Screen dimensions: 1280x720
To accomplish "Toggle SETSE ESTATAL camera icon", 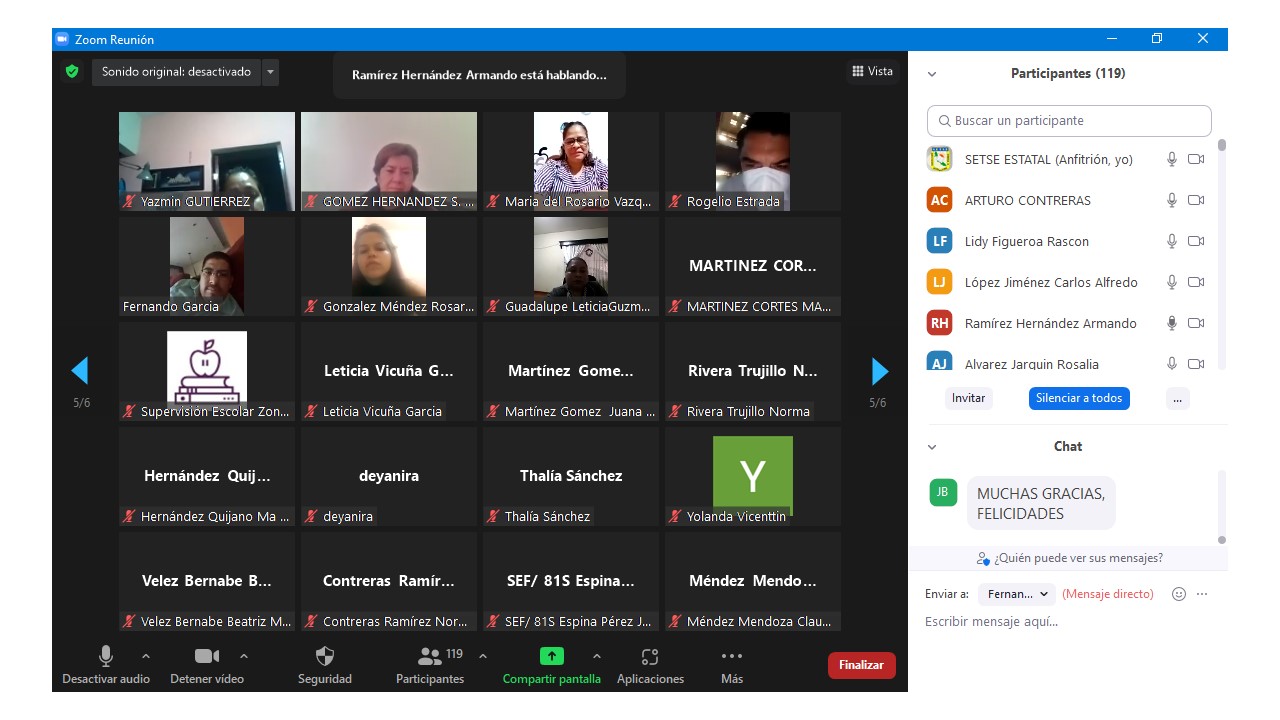I will pyautogui.click(x=1196, y=159).
